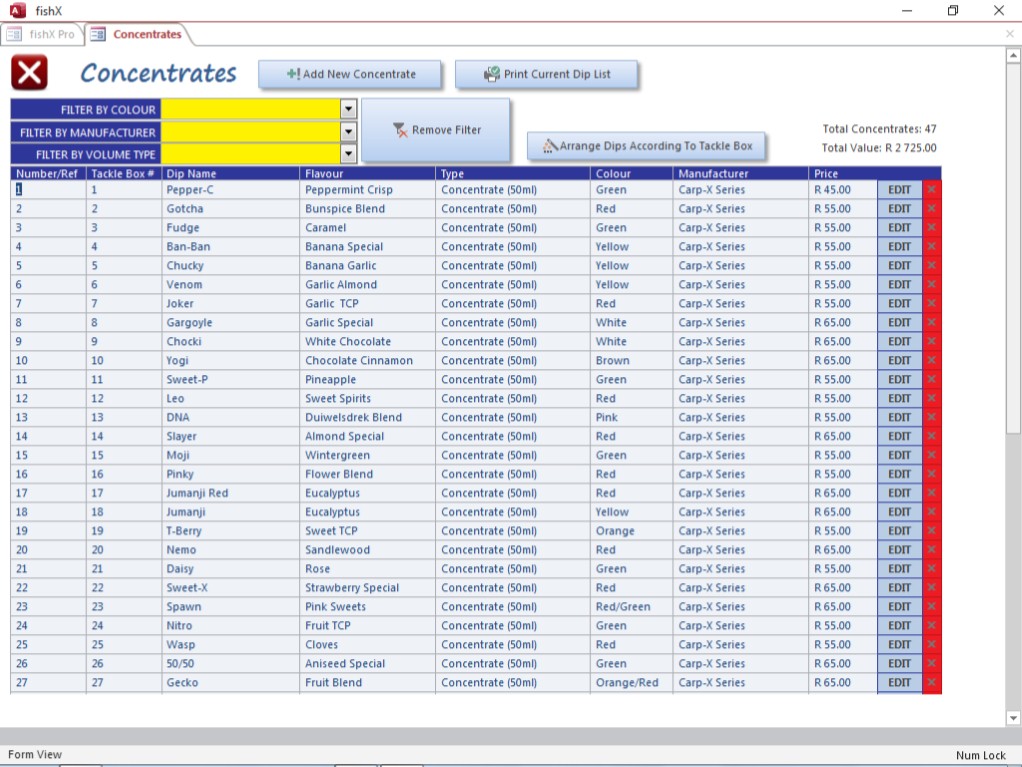Open Filter By Manufacturer dropdown arrow
1022x767 pixels.
[348, 132]
